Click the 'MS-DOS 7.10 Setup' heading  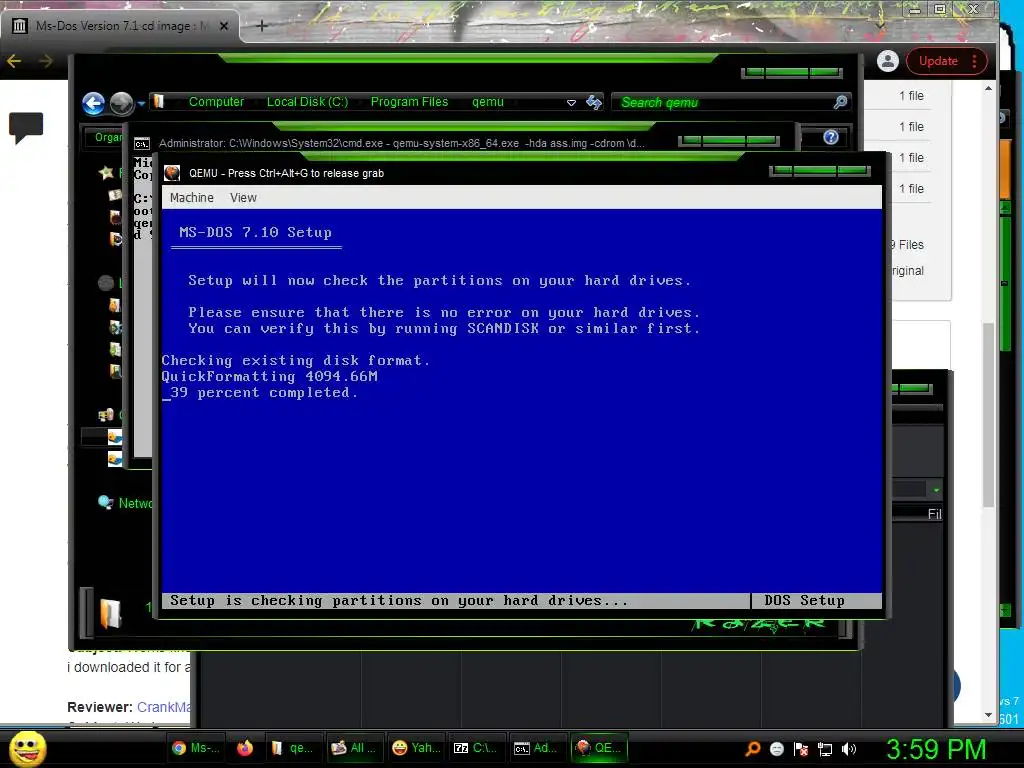click(x=255, y=232)
